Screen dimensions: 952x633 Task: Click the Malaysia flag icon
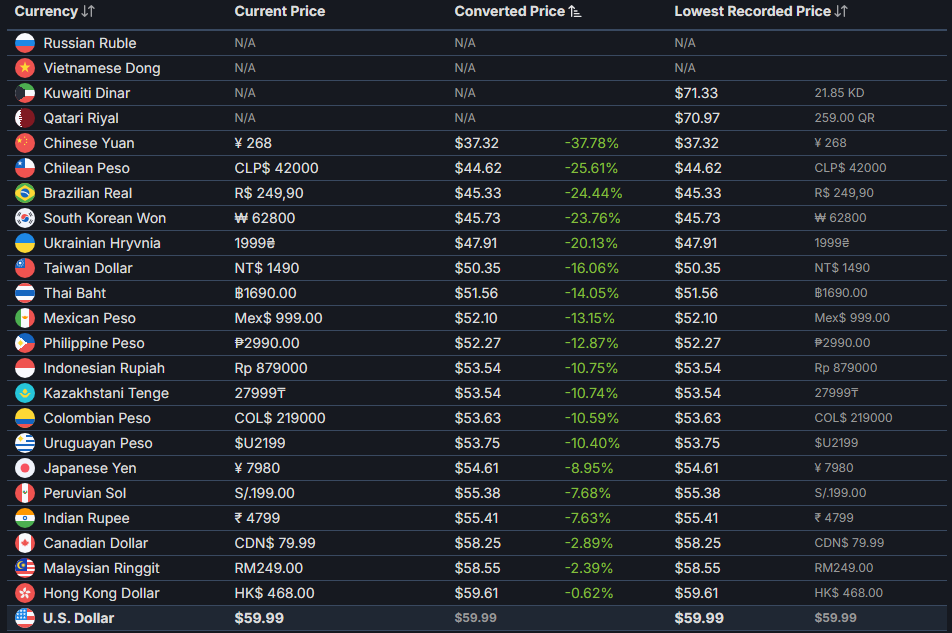pyautogui.click(x=25, y=567)
